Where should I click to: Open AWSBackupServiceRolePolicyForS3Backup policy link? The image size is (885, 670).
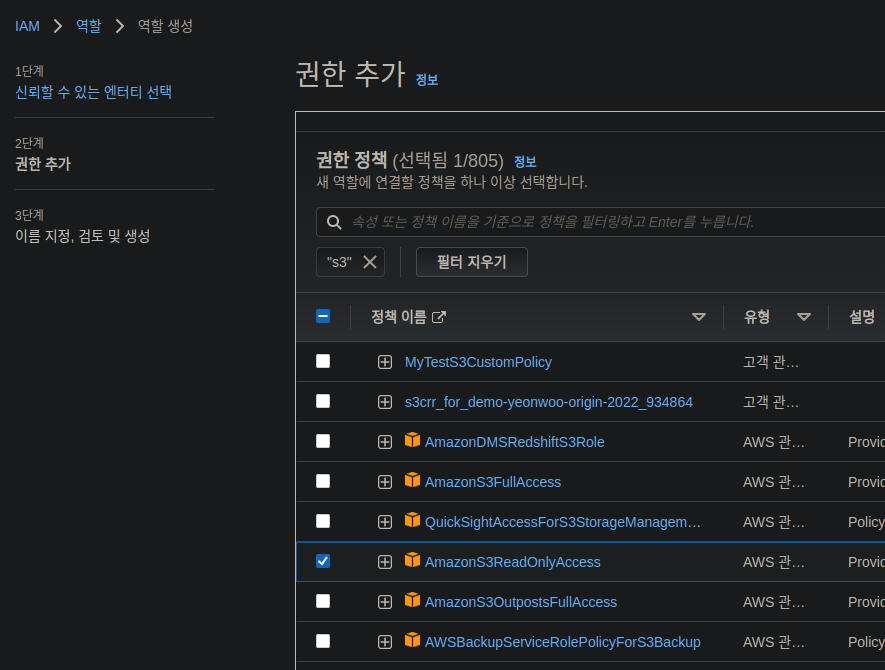562,643
